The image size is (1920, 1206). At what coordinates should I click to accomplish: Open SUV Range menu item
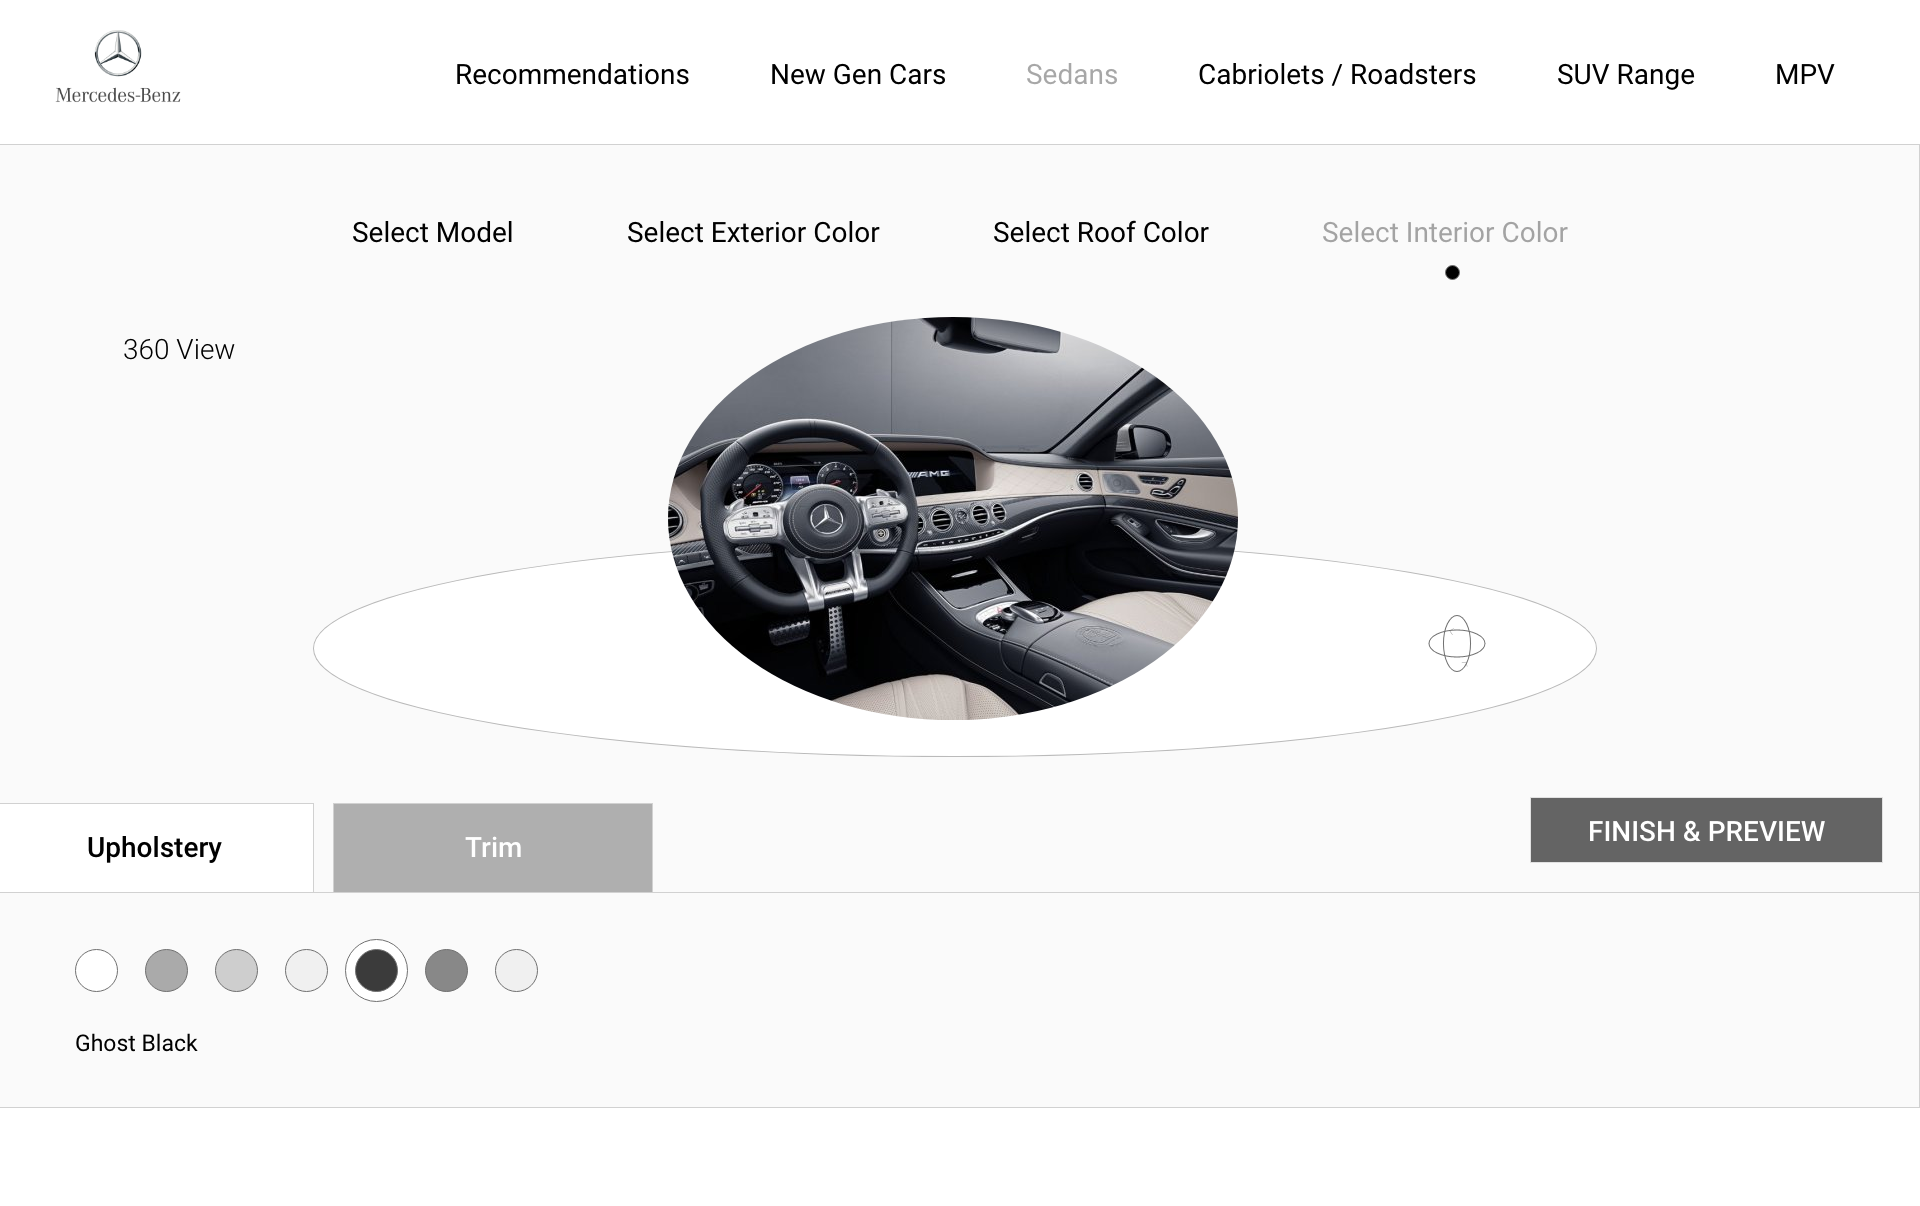[x=1625, y=75]
